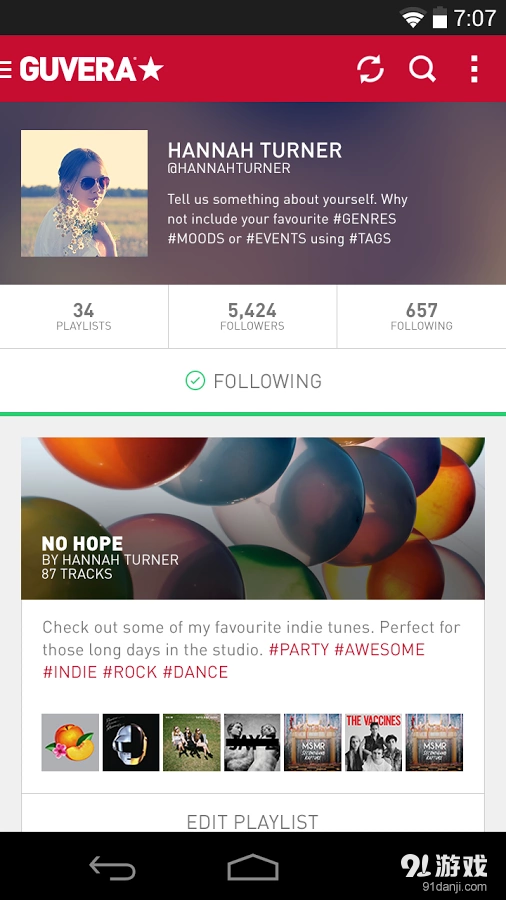The height and width of the screenshot is (900, 506).
Task: View the 5,424 Followers tab
Action: 252,317
